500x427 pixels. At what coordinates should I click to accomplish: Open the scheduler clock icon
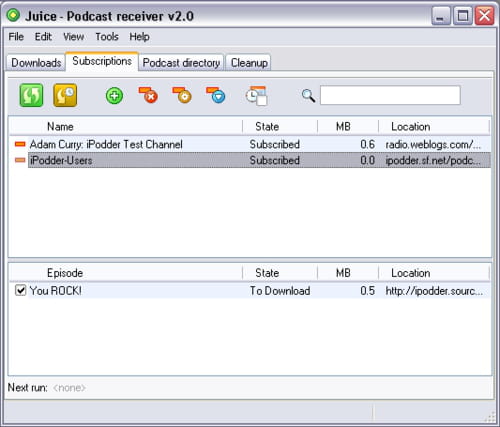pos(256,96)
